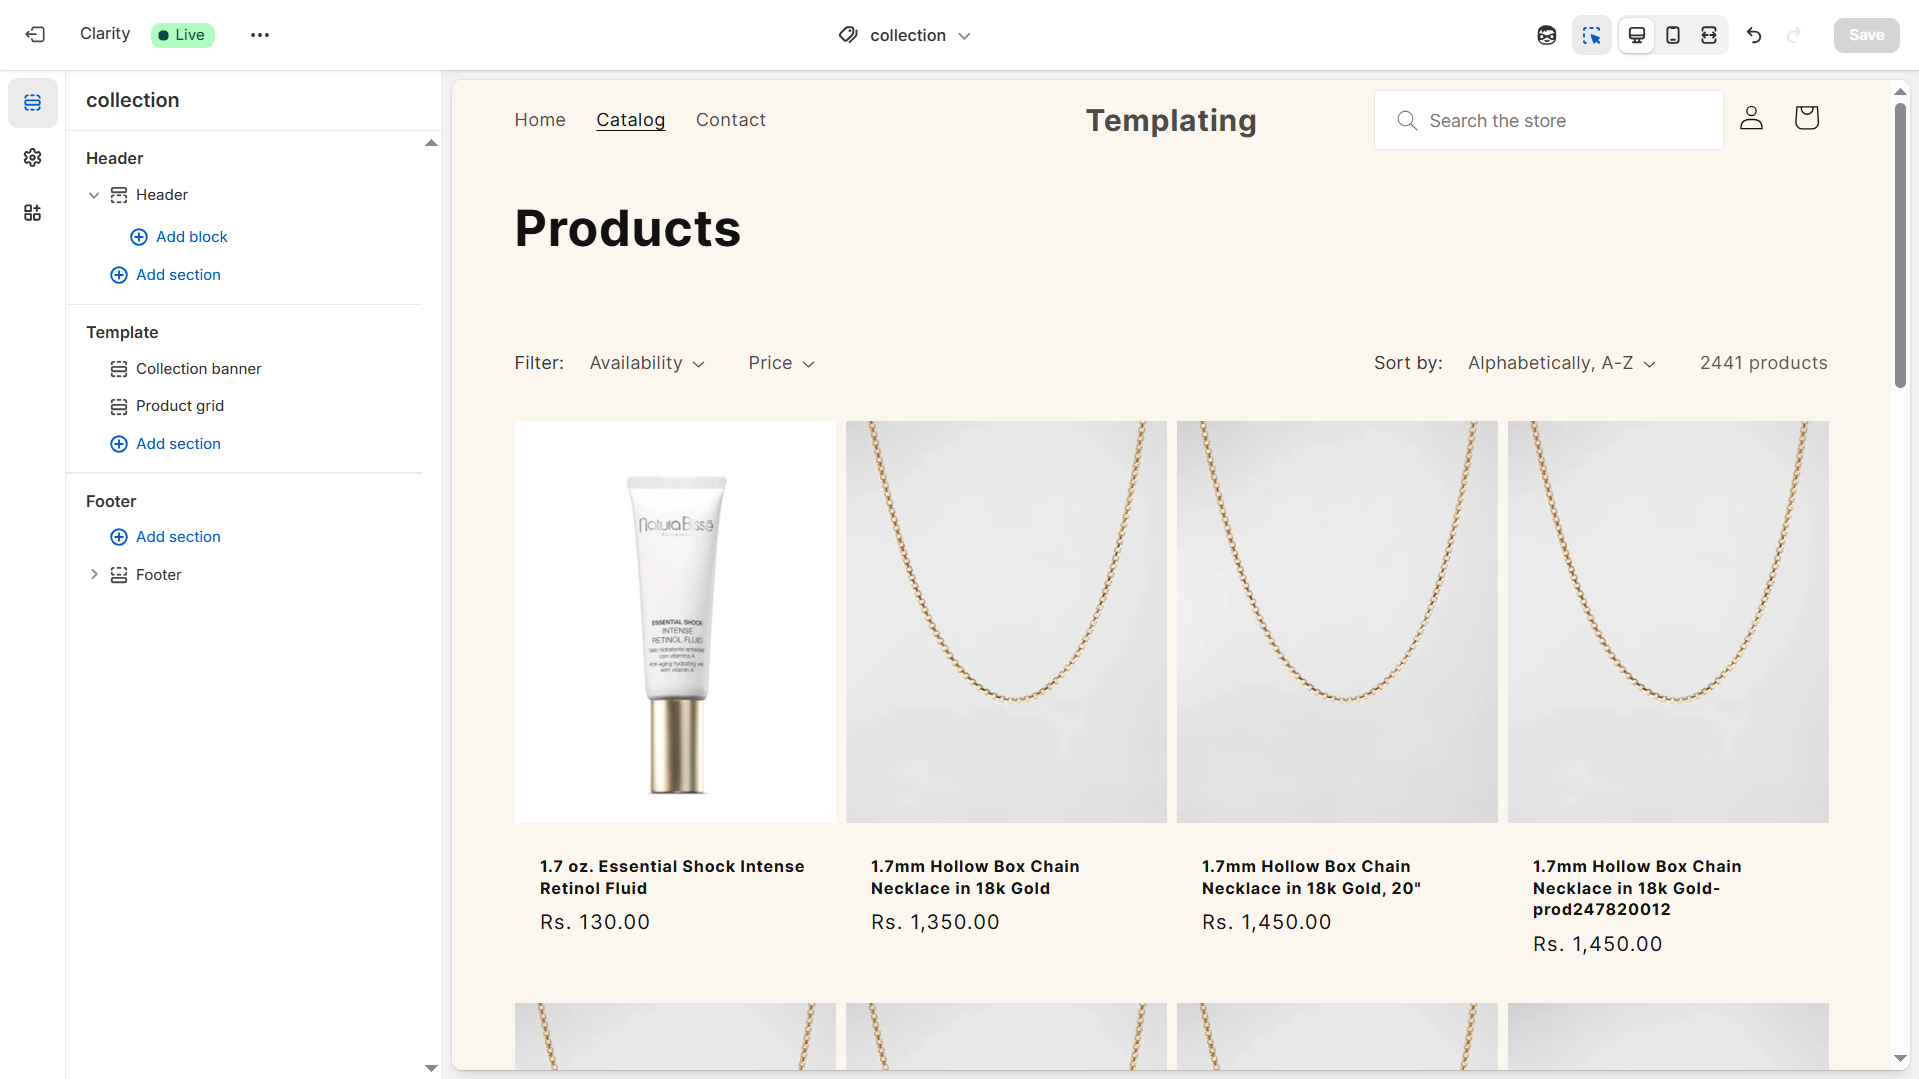Click the Collection banner section icon

click(119, 369)
